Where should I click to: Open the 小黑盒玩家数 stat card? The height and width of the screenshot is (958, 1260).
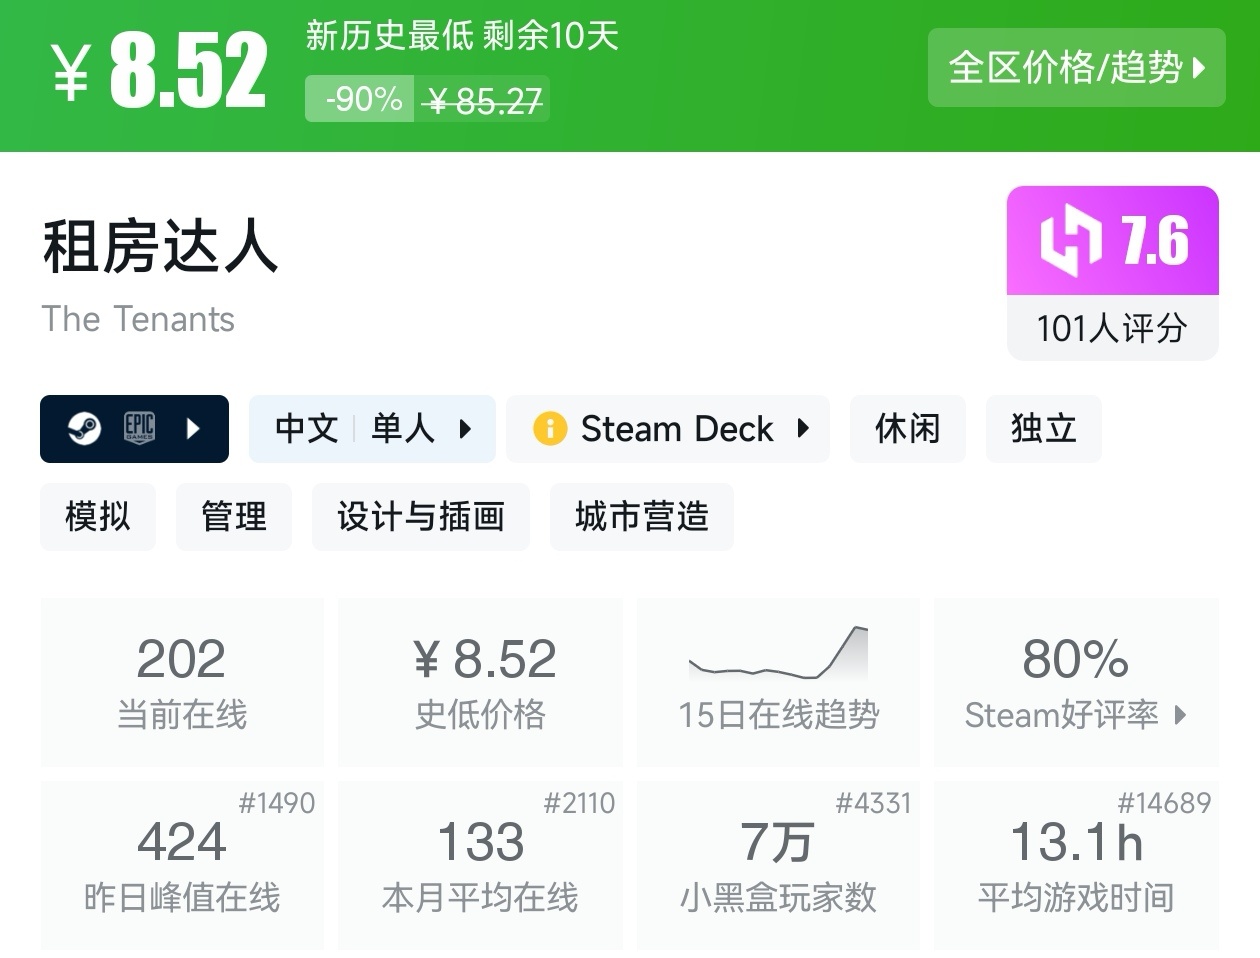click(x=778, y=865)
